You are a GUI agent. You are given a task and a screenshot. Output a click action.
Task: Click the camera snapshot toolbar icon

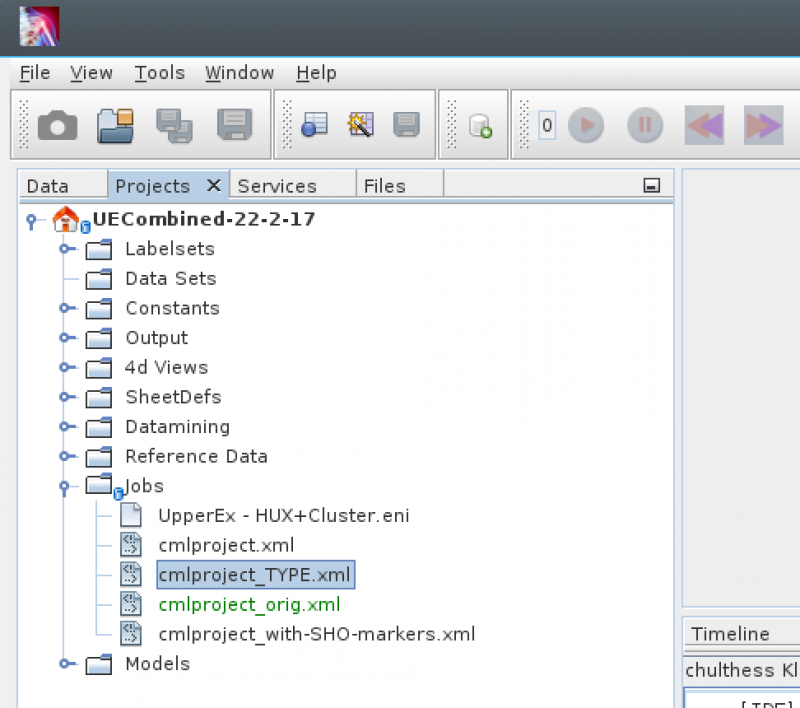coord(57,125)
